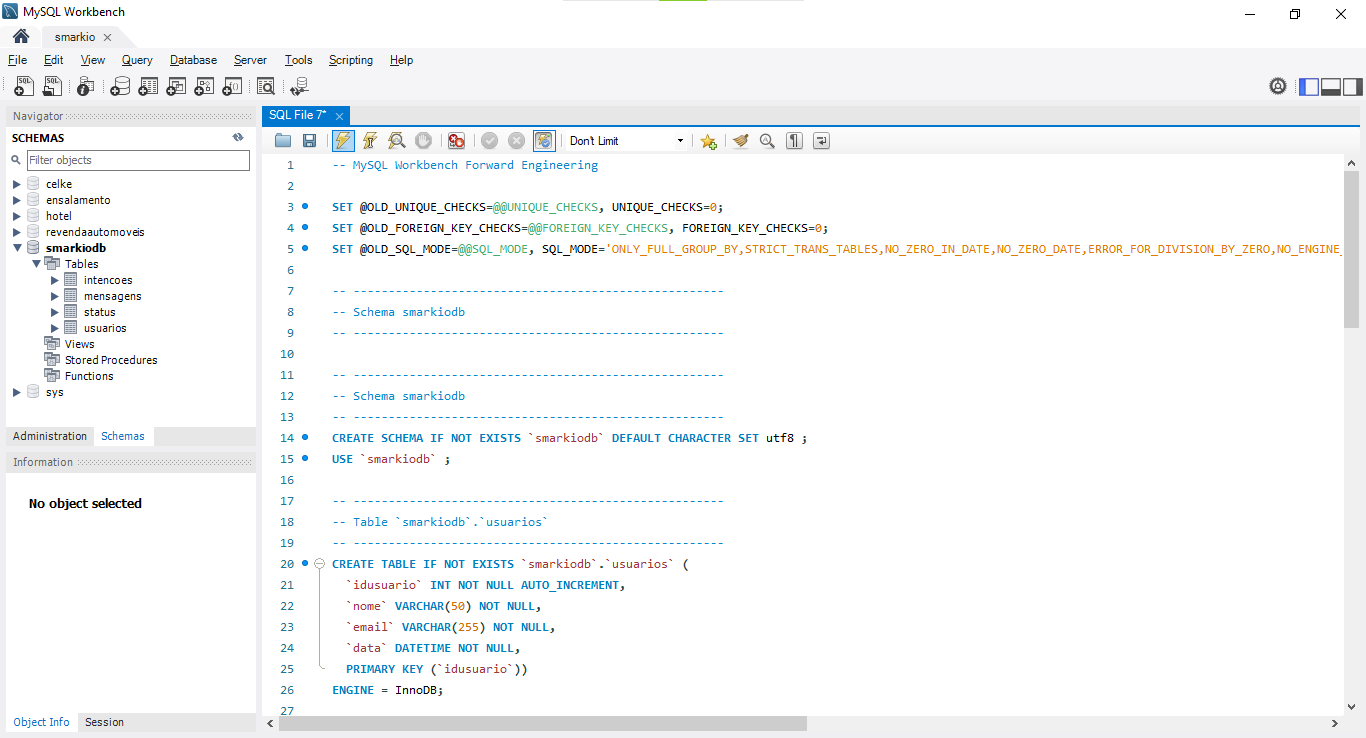Image resolution: width=1366 pixels, height=738 pixels.
Task: Create a new function icon
Action: point(232,86)
